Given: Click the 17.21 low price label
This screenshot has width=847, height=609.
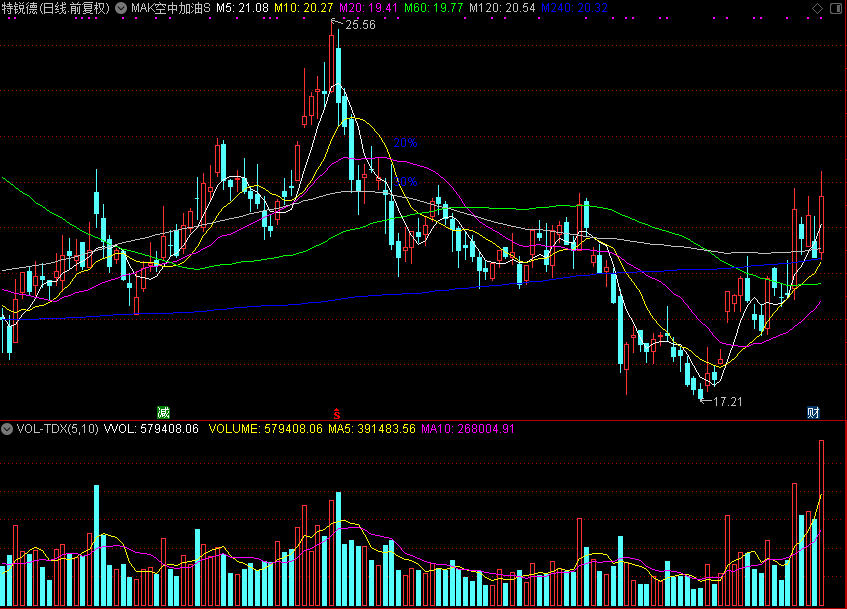Looking at the screenshot, I should point(728,401).
